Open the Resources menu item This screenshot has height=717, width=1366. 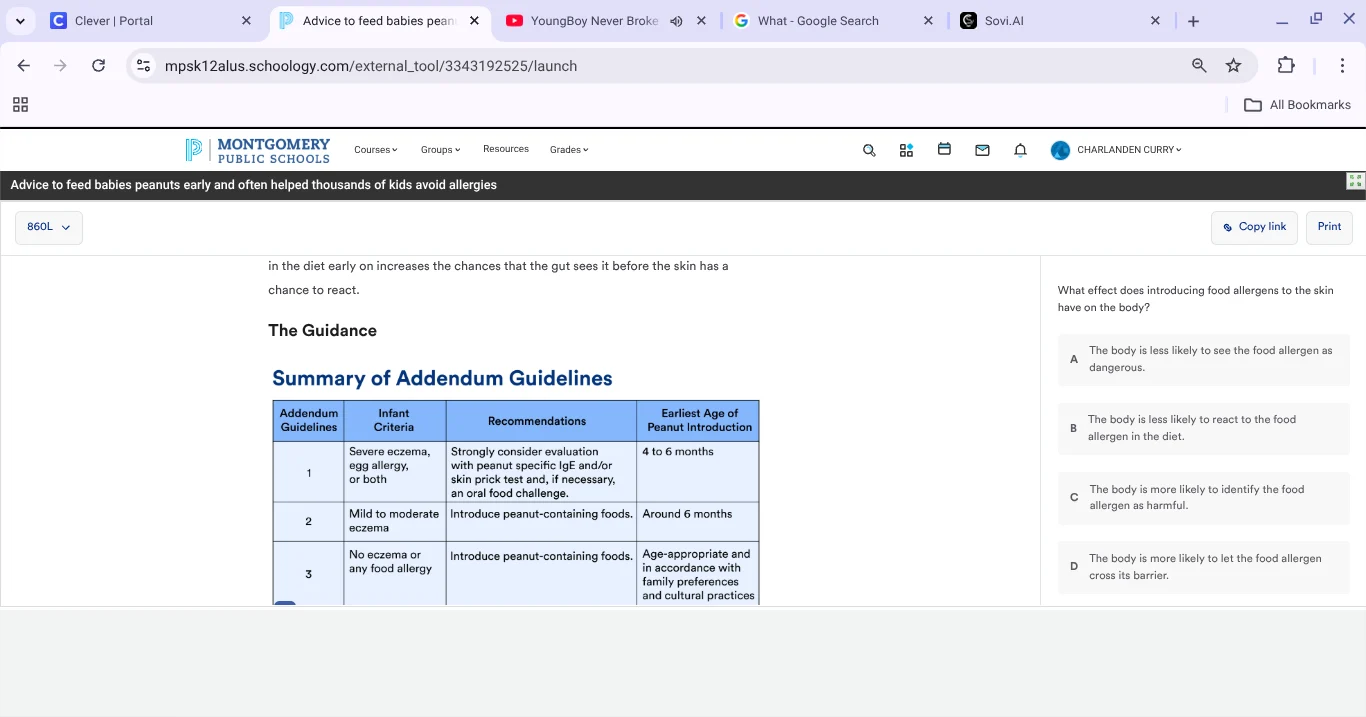(505, 149)
